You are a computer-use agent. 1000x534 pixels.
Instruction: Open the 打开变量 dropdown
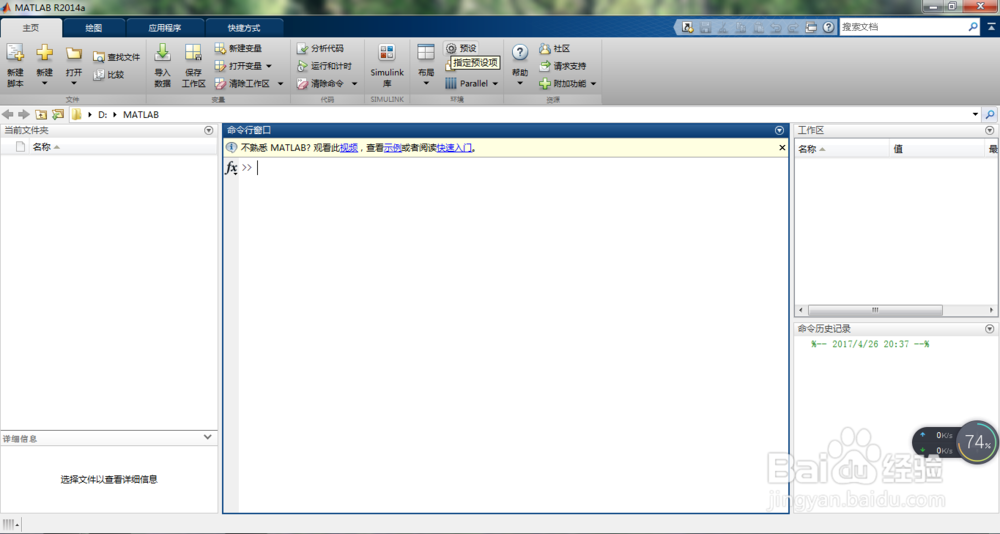pos(269,66)
